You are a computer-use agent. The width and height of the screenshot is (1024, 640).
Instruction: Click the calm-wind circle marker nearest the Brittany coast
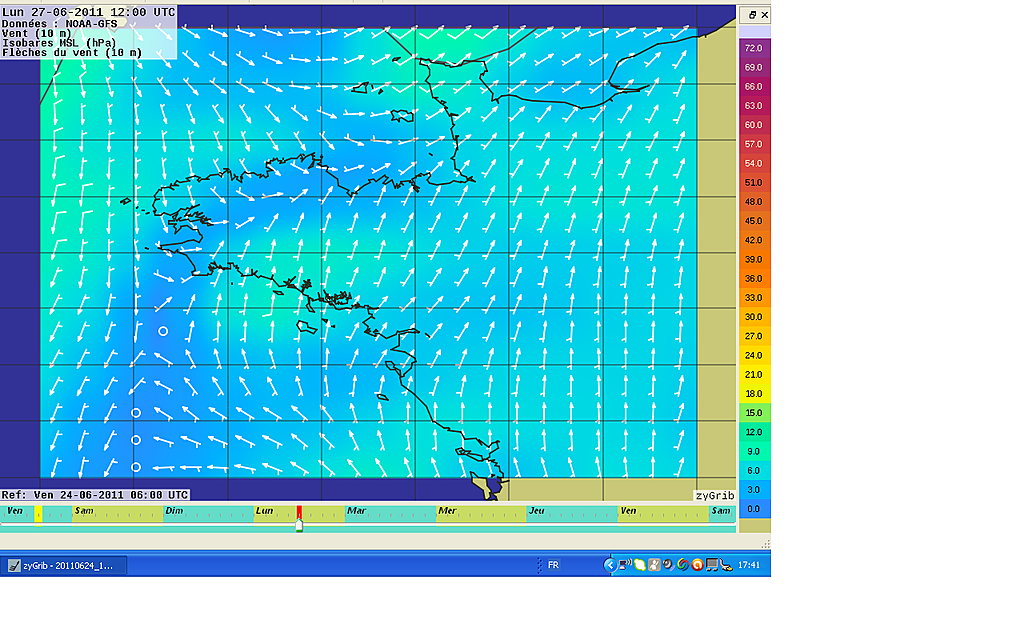tap(163, 331)
